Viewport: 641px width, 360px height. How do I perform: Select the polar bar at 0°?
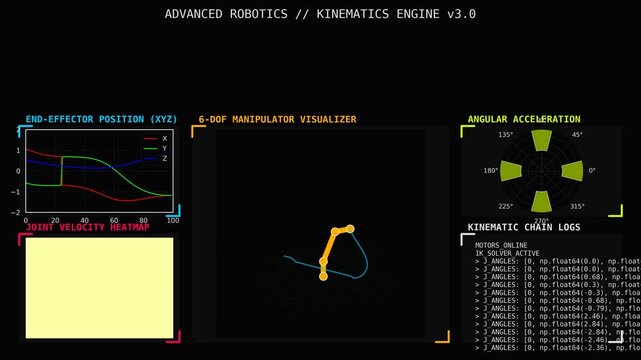pyautogui.click(x=573, y=171)
